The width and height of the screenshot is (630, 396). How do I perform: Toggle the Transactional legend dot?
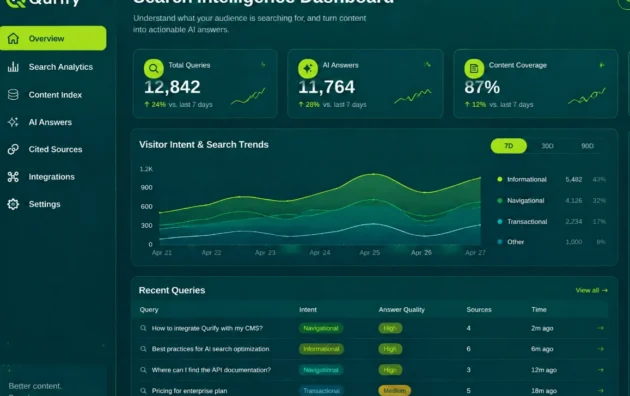[x=500, y=222]
